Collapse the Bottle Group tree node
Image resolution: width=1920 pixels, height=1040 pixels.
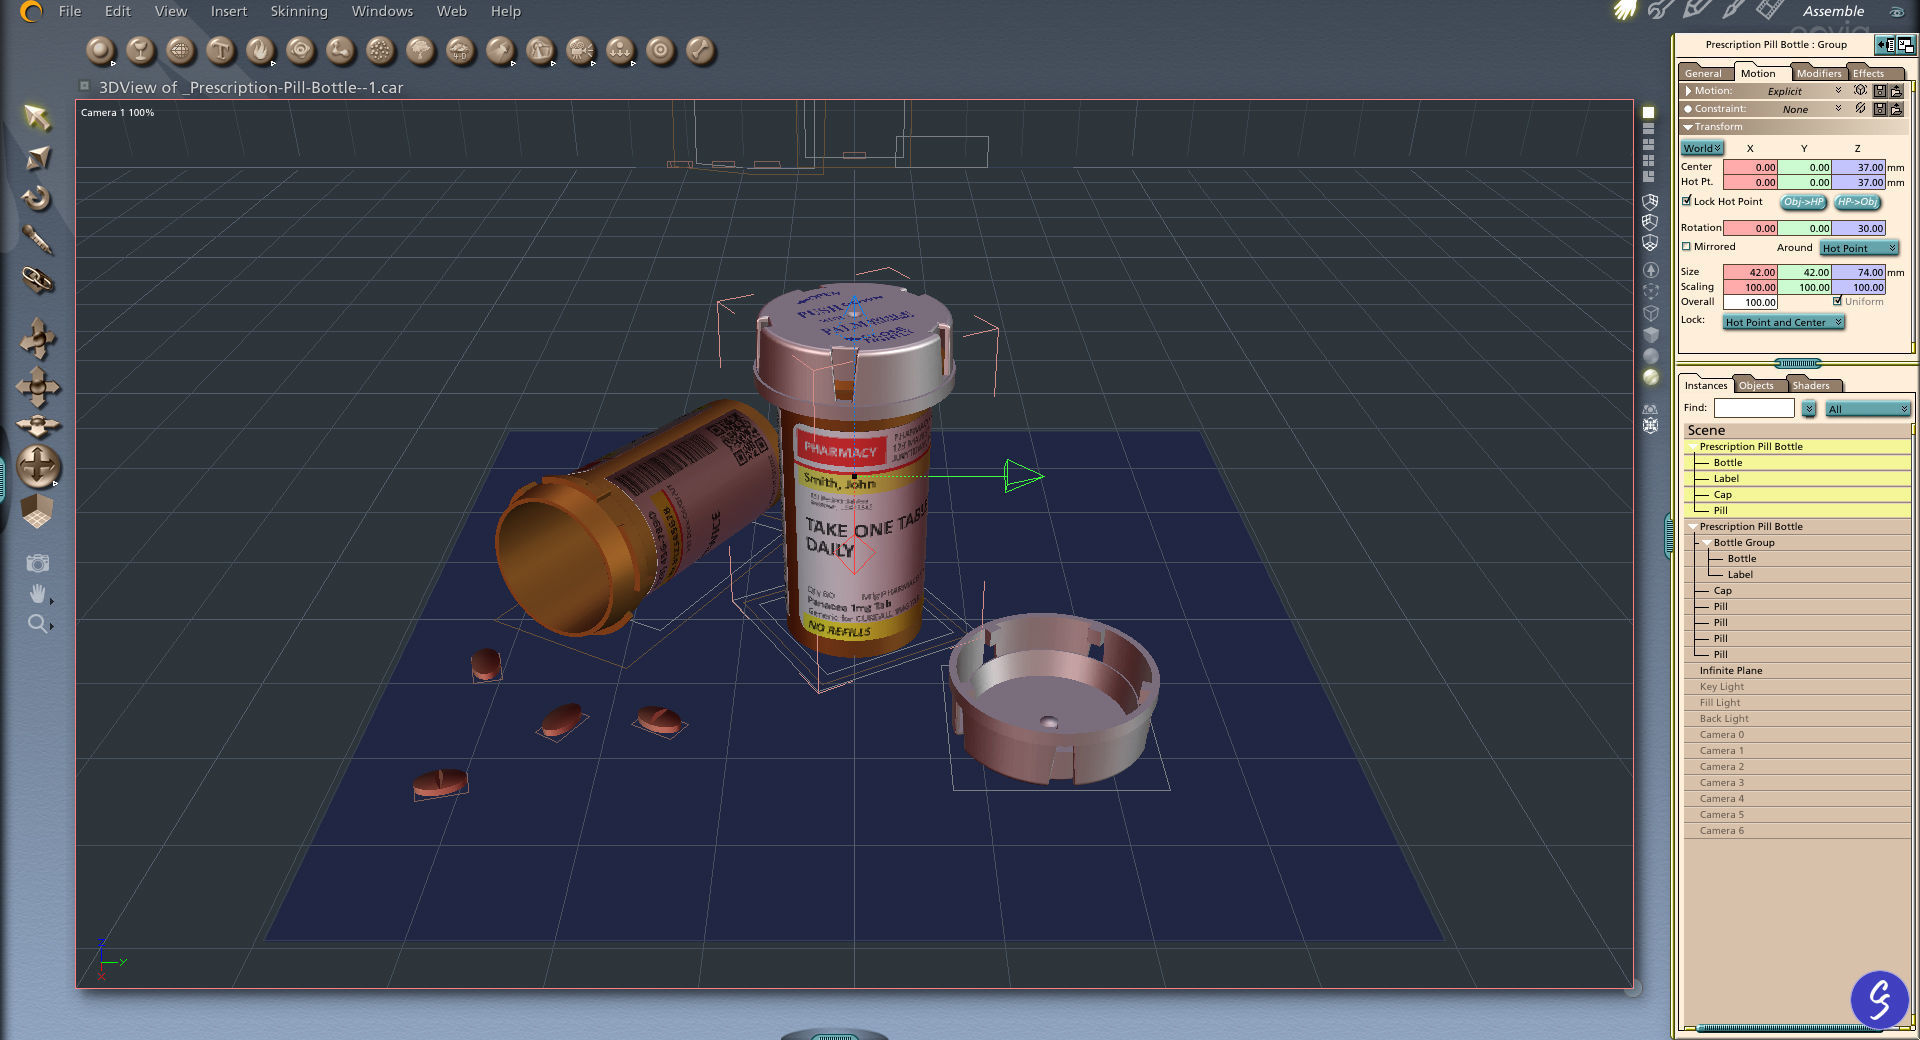pyautogui.click(x=1706, y=543)
